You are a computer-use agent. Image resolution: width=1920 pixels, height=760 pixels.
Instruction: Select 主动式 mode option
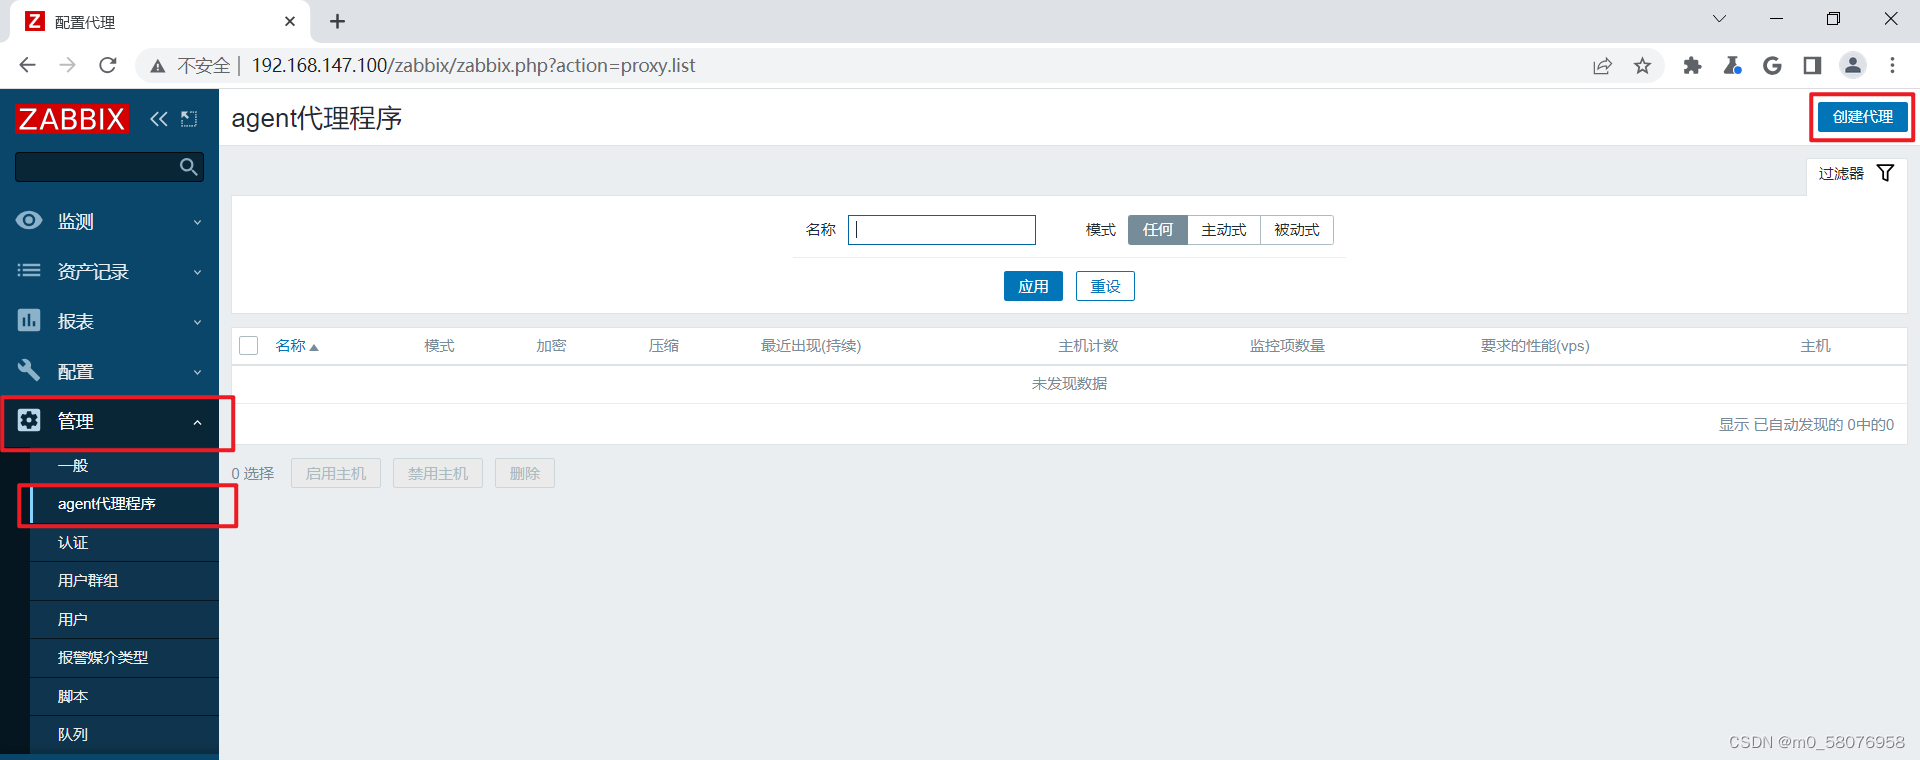coord(1224,230)
